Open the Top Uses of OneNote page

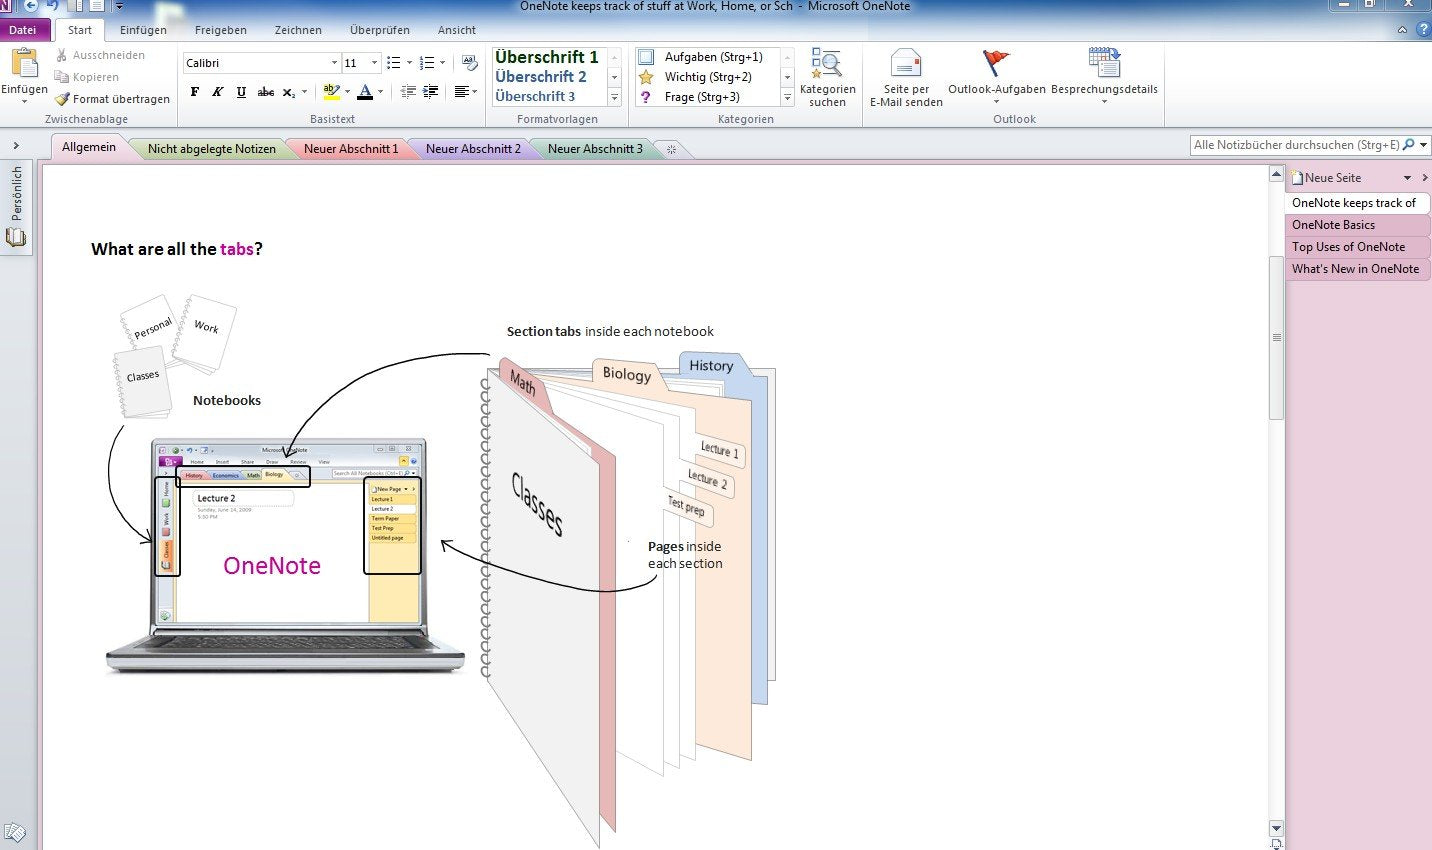coord(1357,247)
